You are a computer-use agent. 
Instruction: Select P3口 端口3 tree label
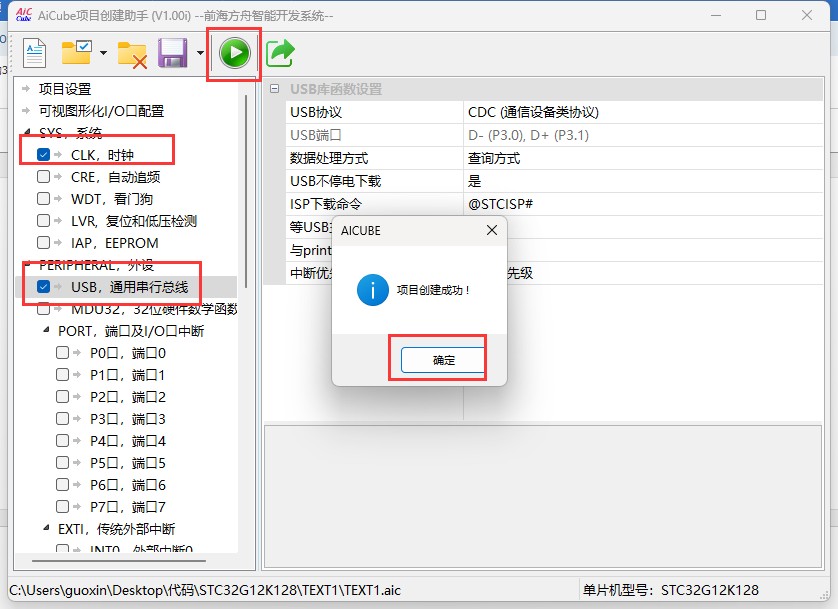tap(128, 419)
